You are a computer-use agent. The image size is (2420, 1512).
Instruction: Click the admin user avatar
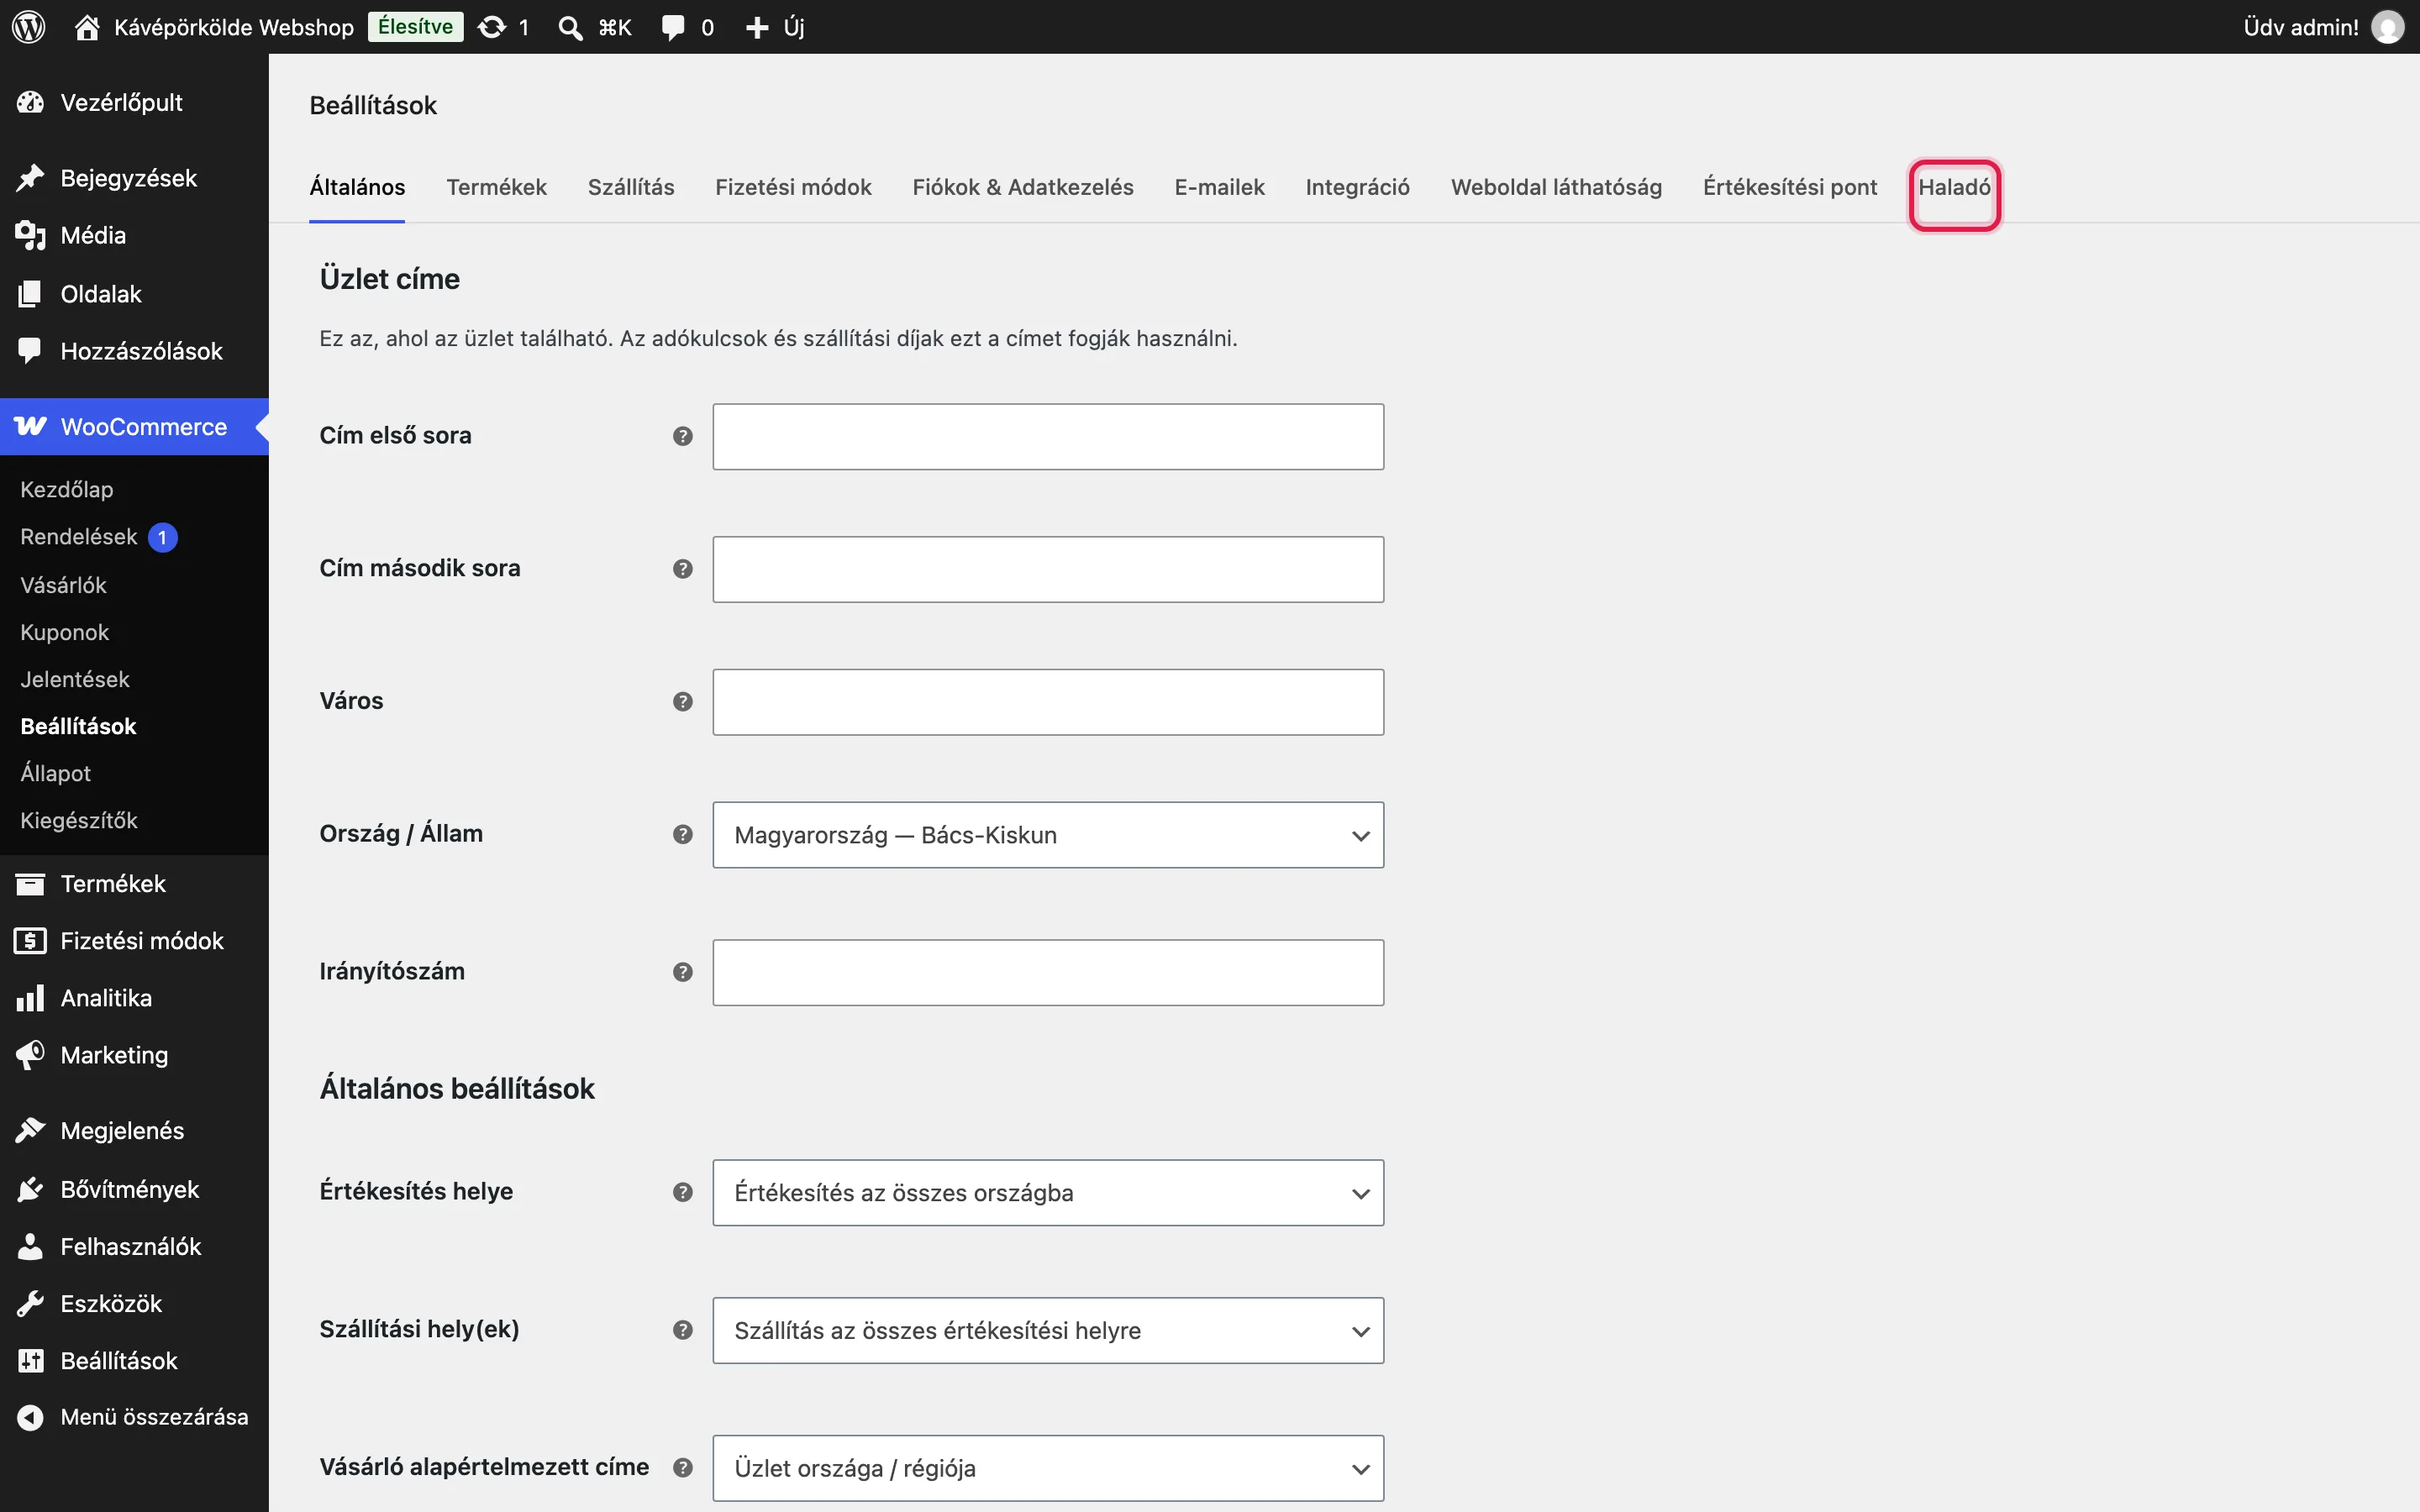(2388, 27)
